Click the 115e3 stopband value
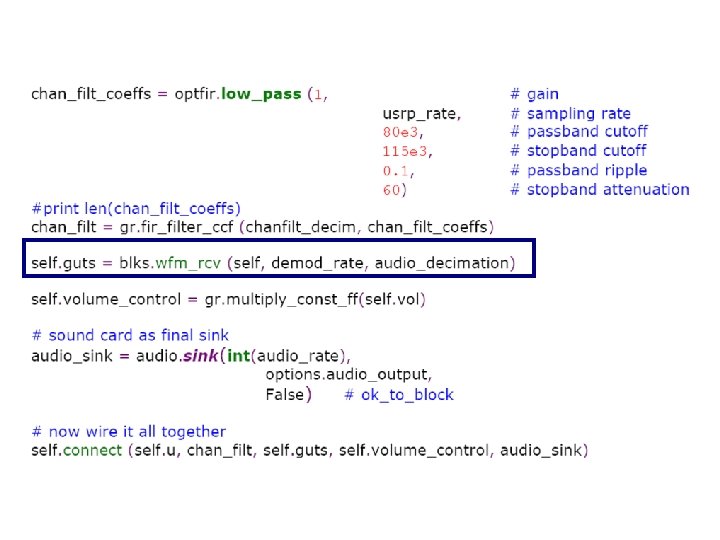This screenshot has width=720, height=540. click(405, 151)
